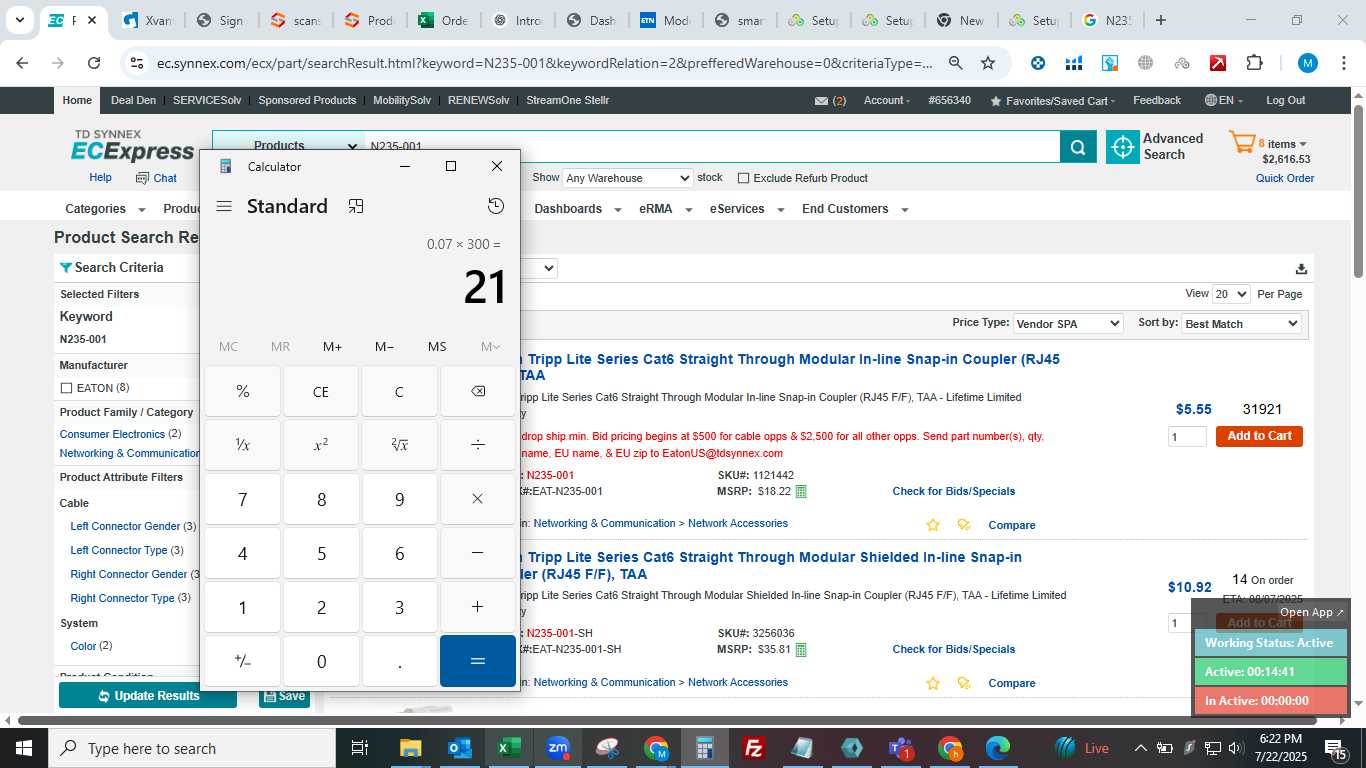Open MSRP calculator icon next to $35.81
Image resolution: width=1366 pixels, height=768 pixels.
[801, 650]
